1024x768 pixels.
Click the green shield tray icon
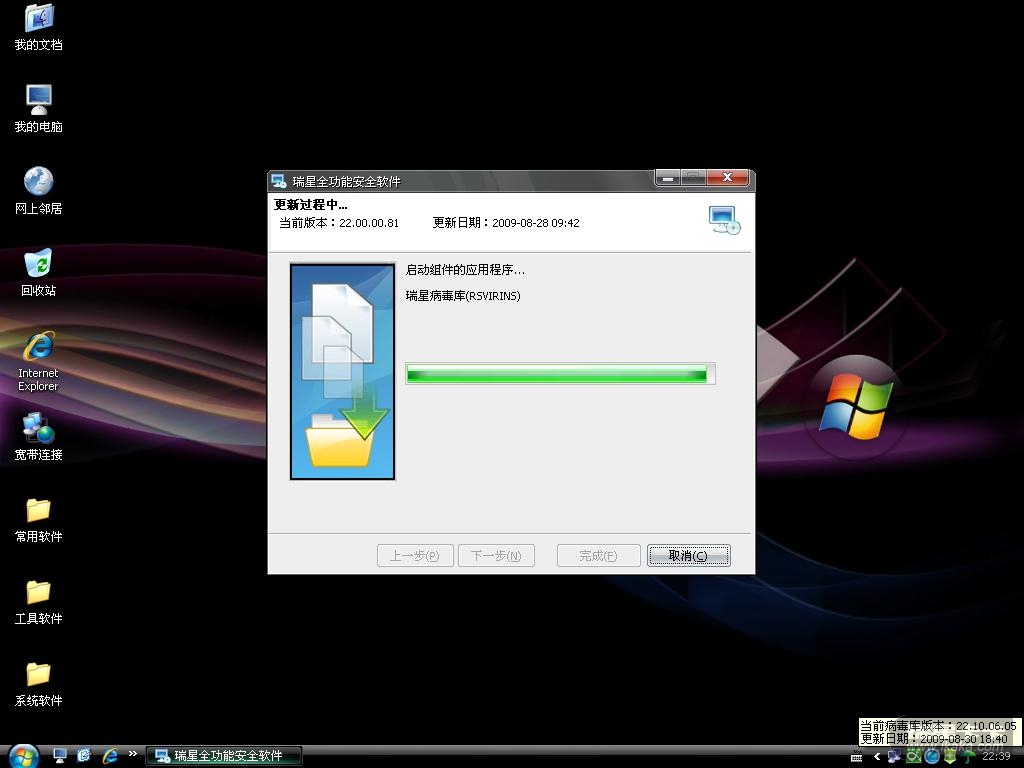(x=949, y=756)
